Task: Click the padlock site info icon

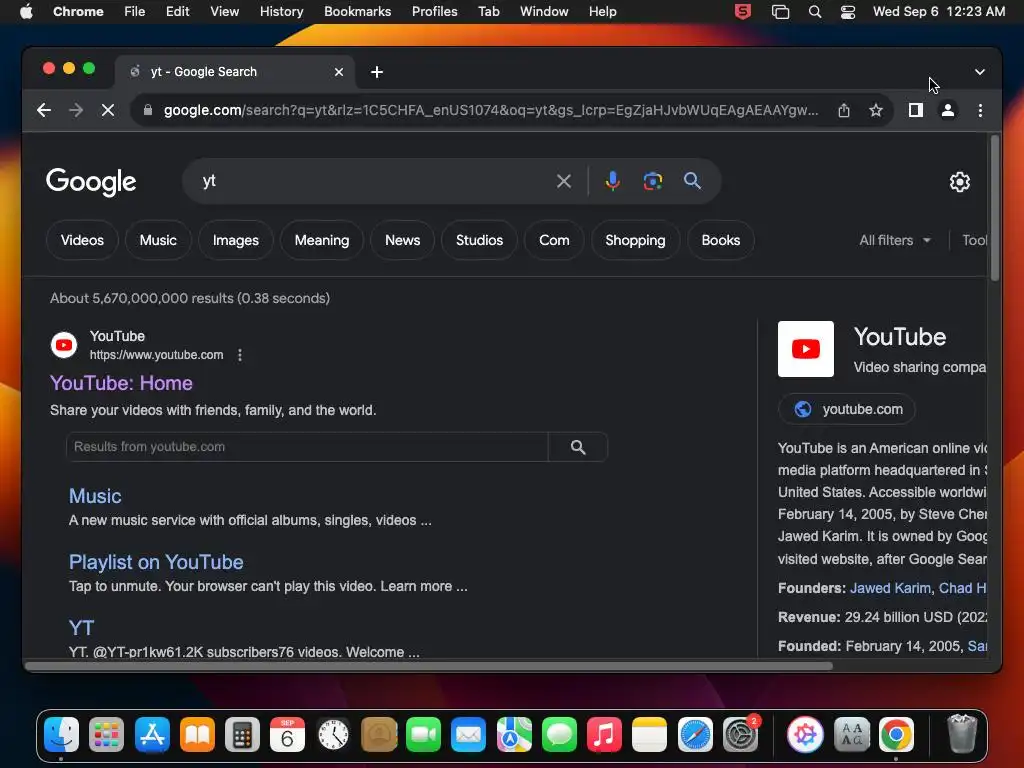Action: click(148, 110)
